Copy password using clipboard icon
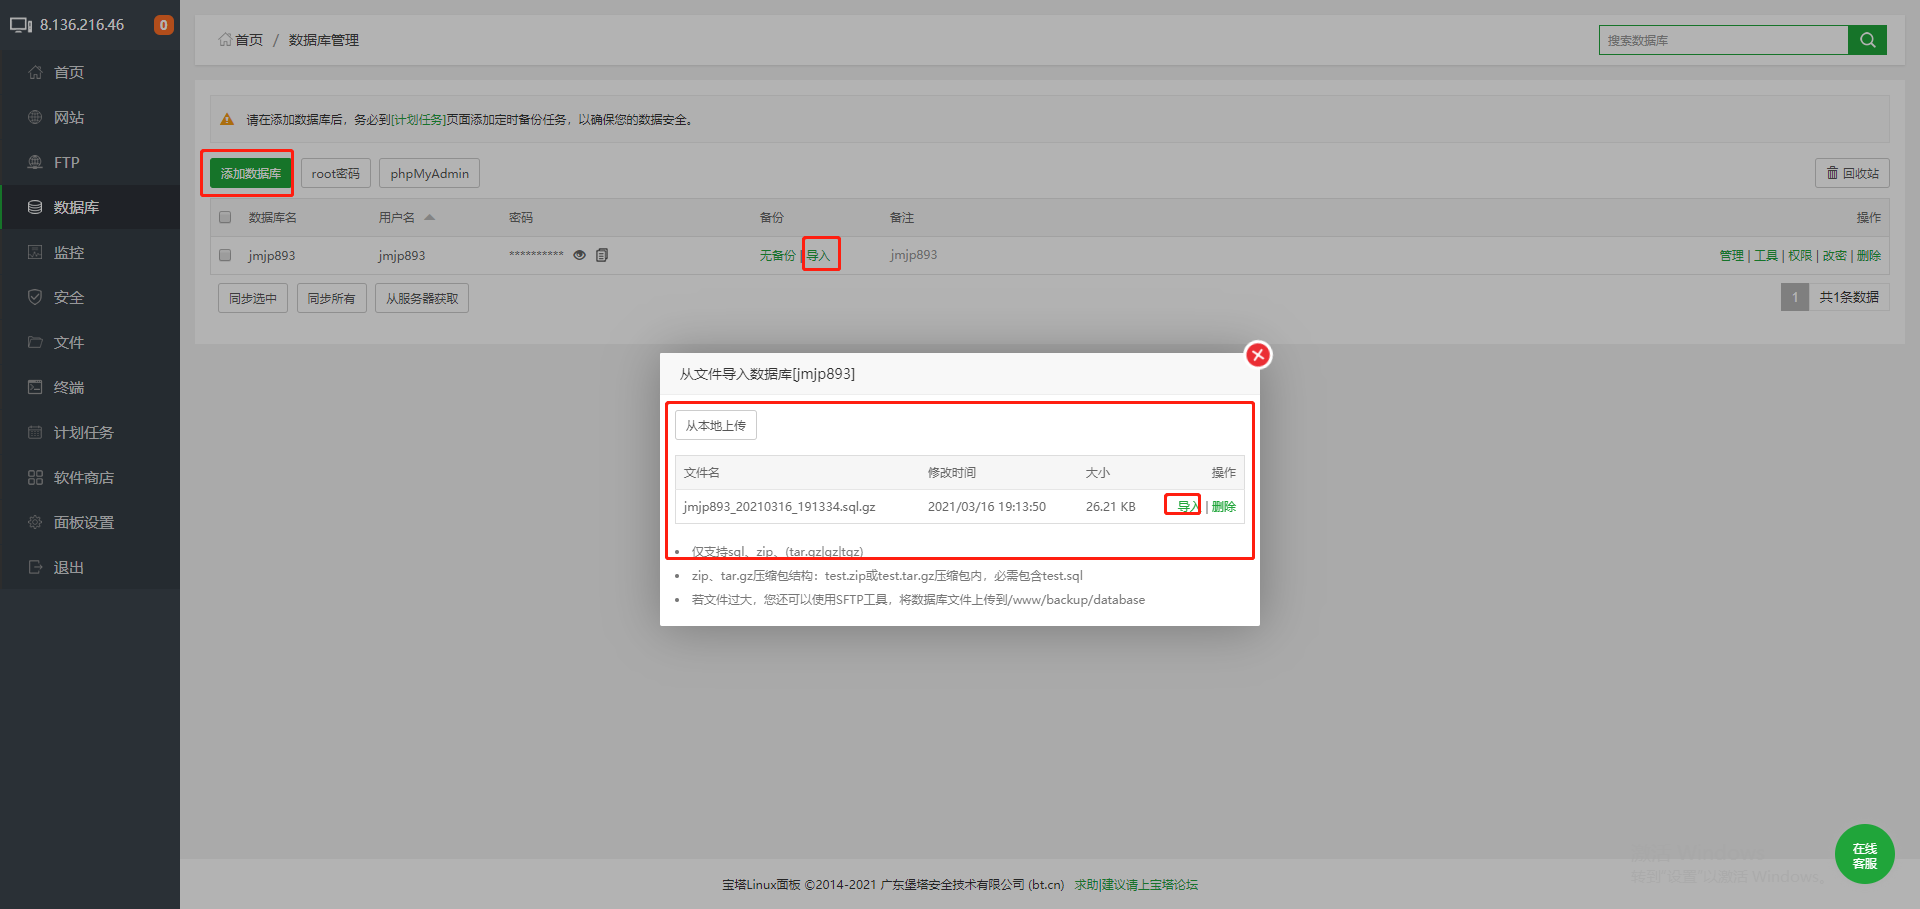This screenshot has height=909, width=1920. coord(602,255)
